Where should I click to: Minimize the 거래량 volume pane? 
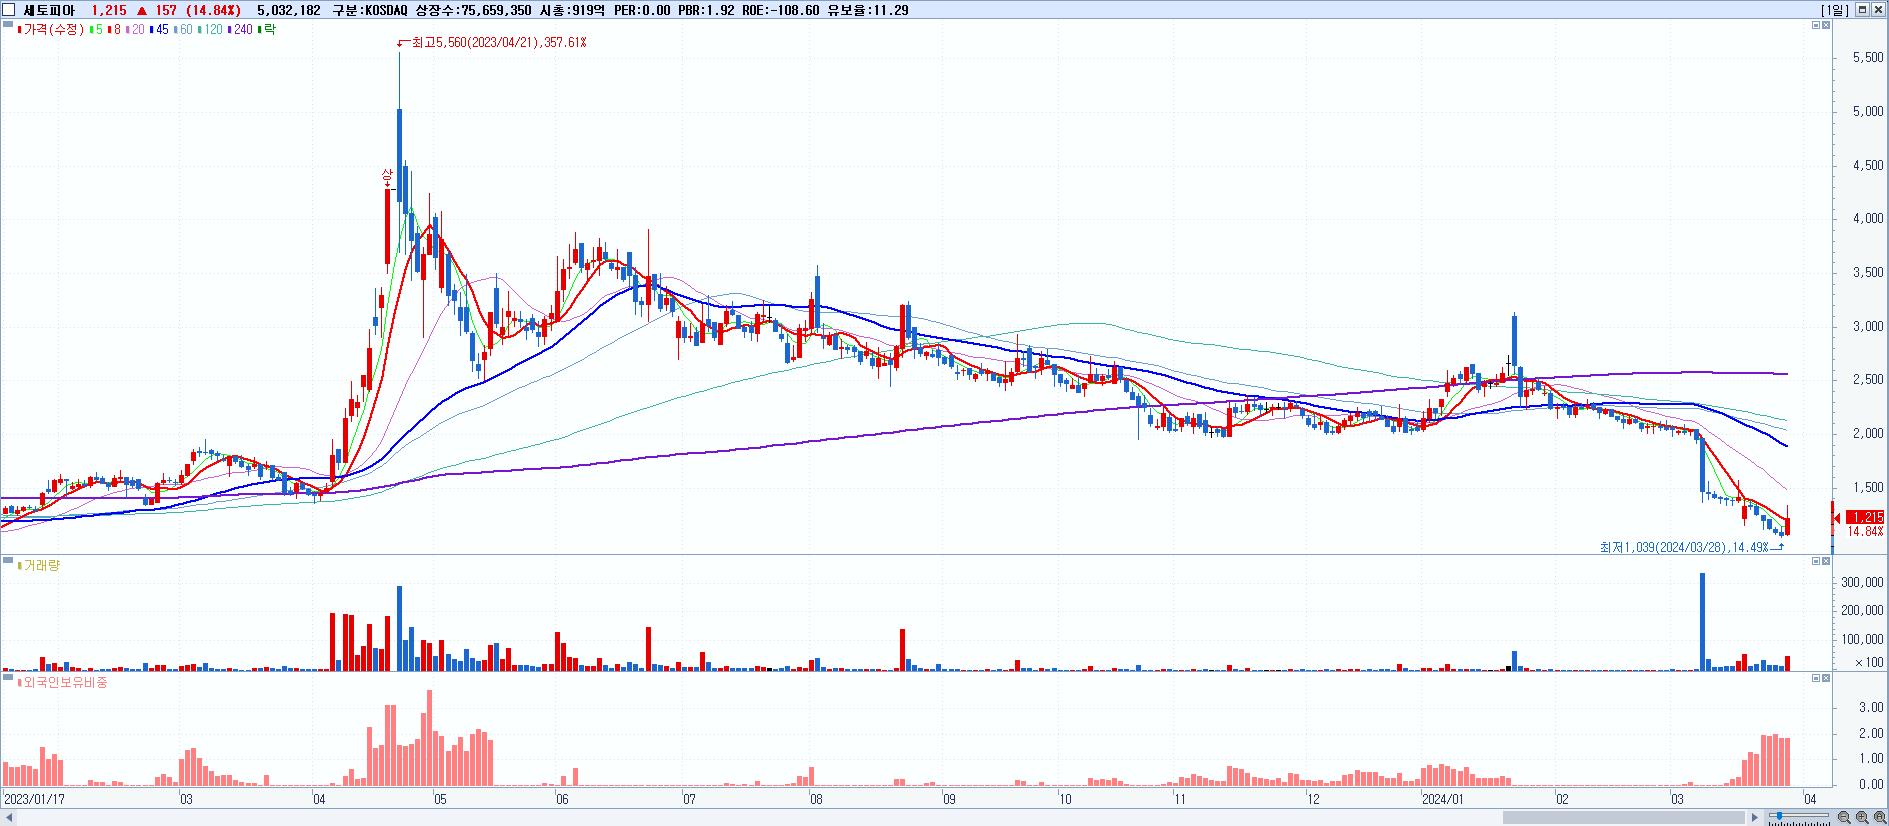[x=1816, y=561]
